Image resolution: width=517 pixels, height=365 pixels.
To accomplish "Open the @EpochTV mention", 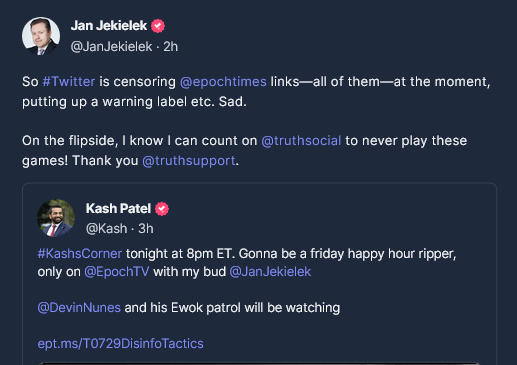I will (117, 272).
